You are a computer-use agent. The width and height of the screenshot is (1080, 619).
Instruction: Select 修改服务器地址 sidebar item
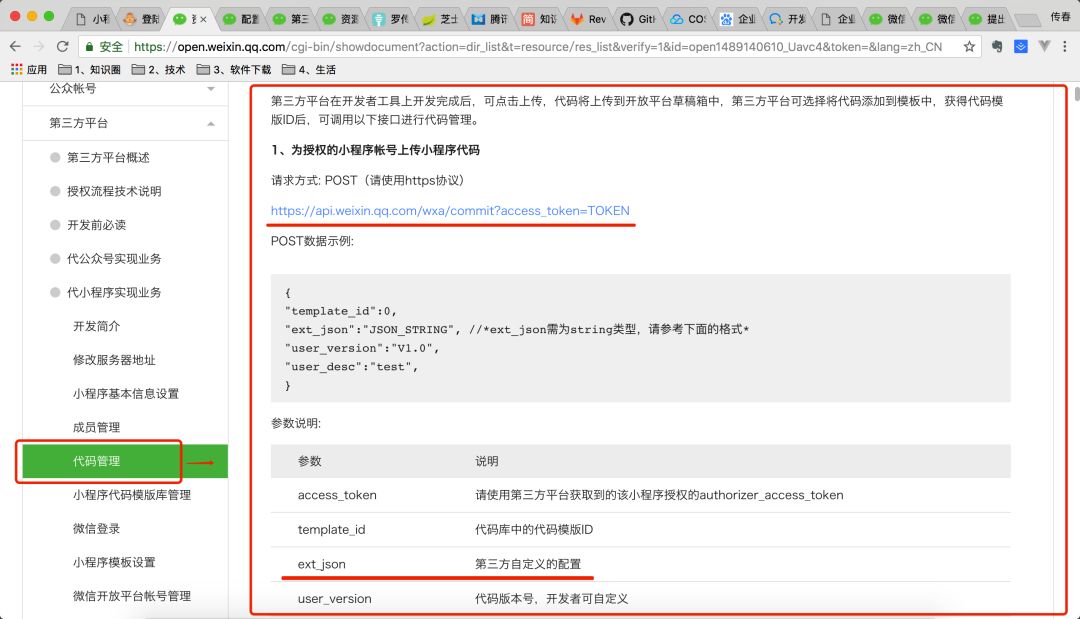(x=114, y=360)
